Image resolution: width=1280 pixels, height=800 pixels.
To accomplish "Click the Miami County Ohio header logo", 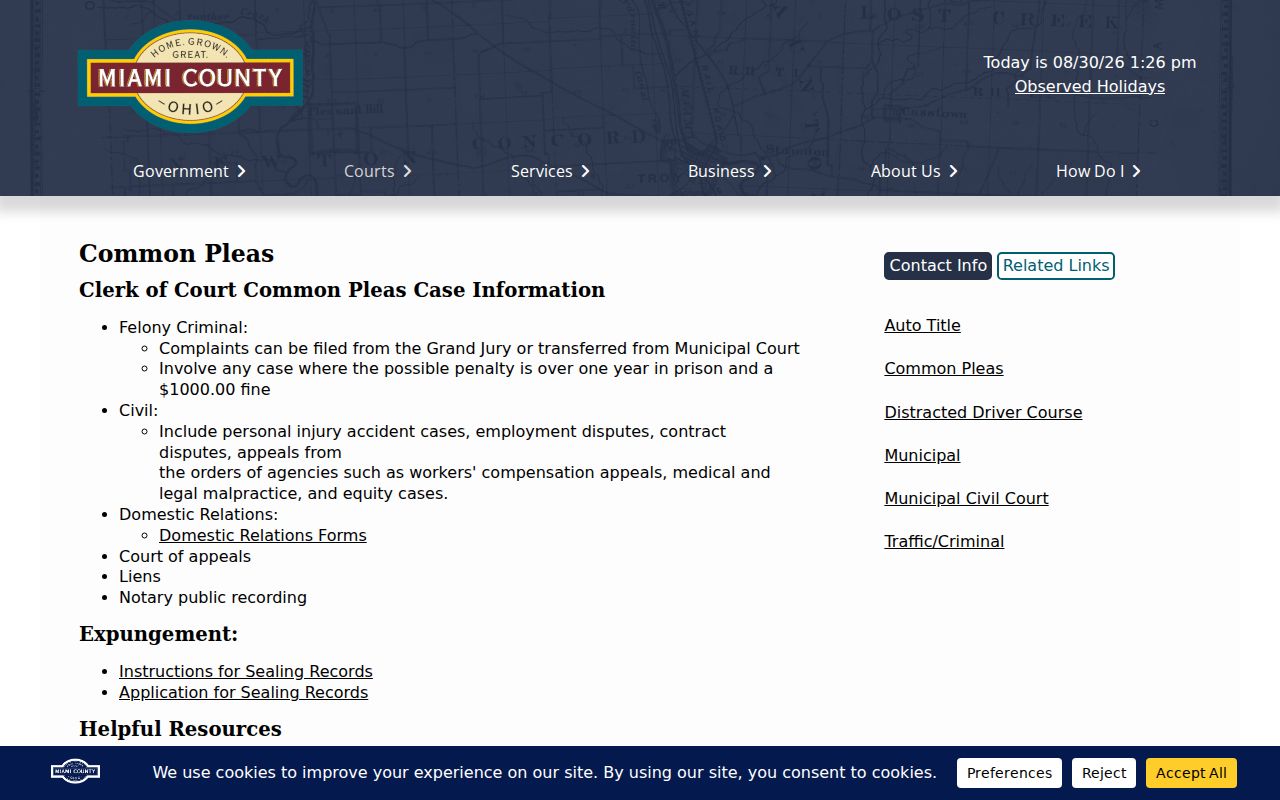I will point(190,77).
